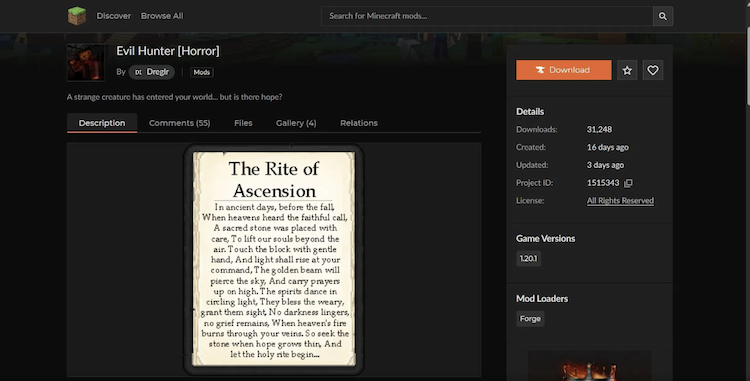Screen dimensions: 750x381
Task: Click the Created value 16 days ago
Action: coord(607,147)
